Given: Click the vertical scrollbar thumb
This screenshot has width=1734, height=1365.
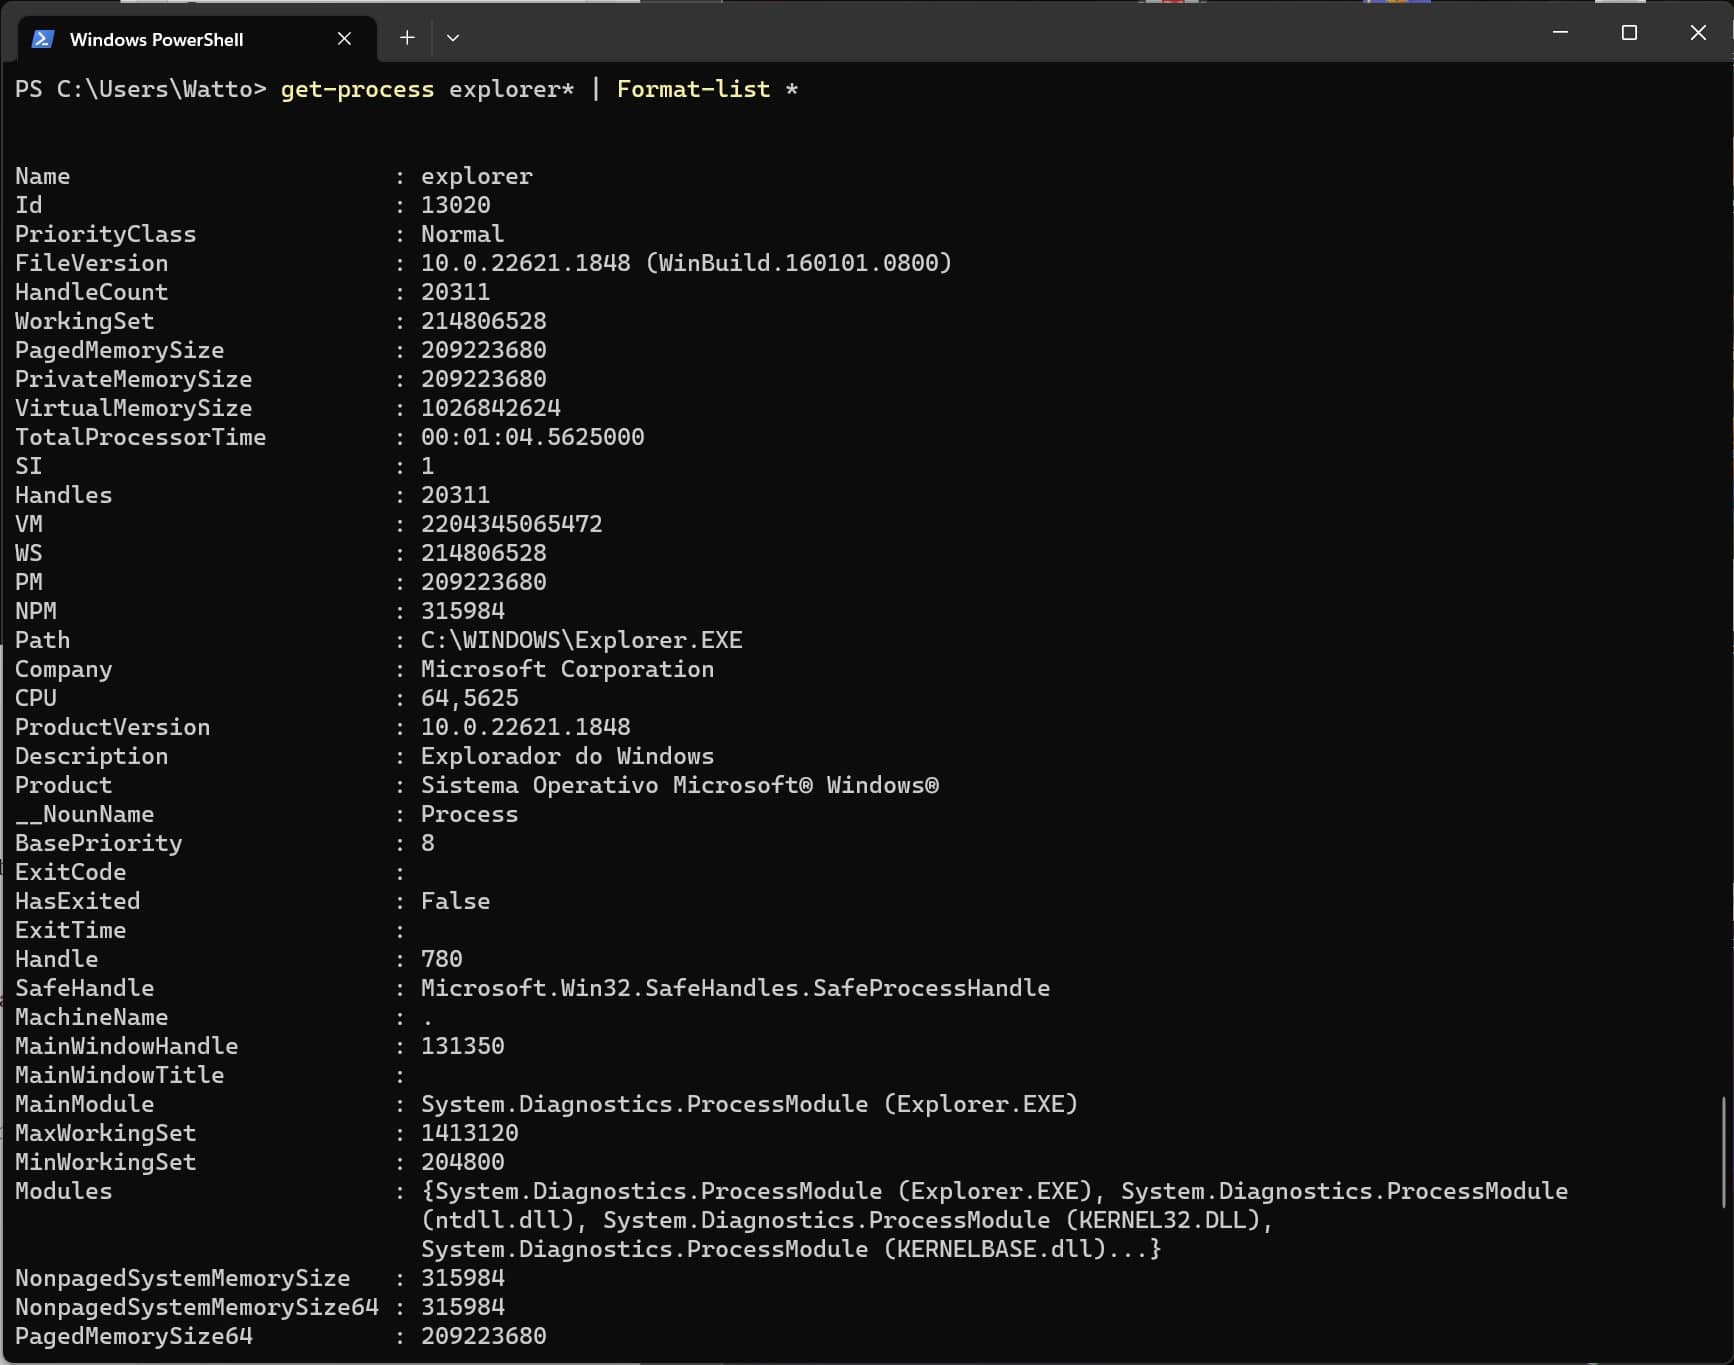Looking at the screenshot, I should 1723,1152.
